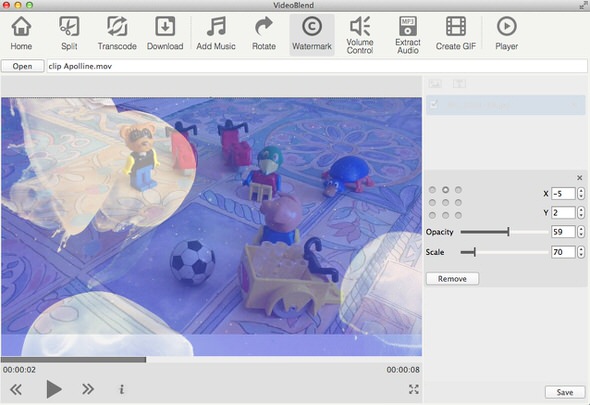The height and width of the screenshot is (405, 590).
Task: Click the Opacity value field
Action: click(563, 232)
